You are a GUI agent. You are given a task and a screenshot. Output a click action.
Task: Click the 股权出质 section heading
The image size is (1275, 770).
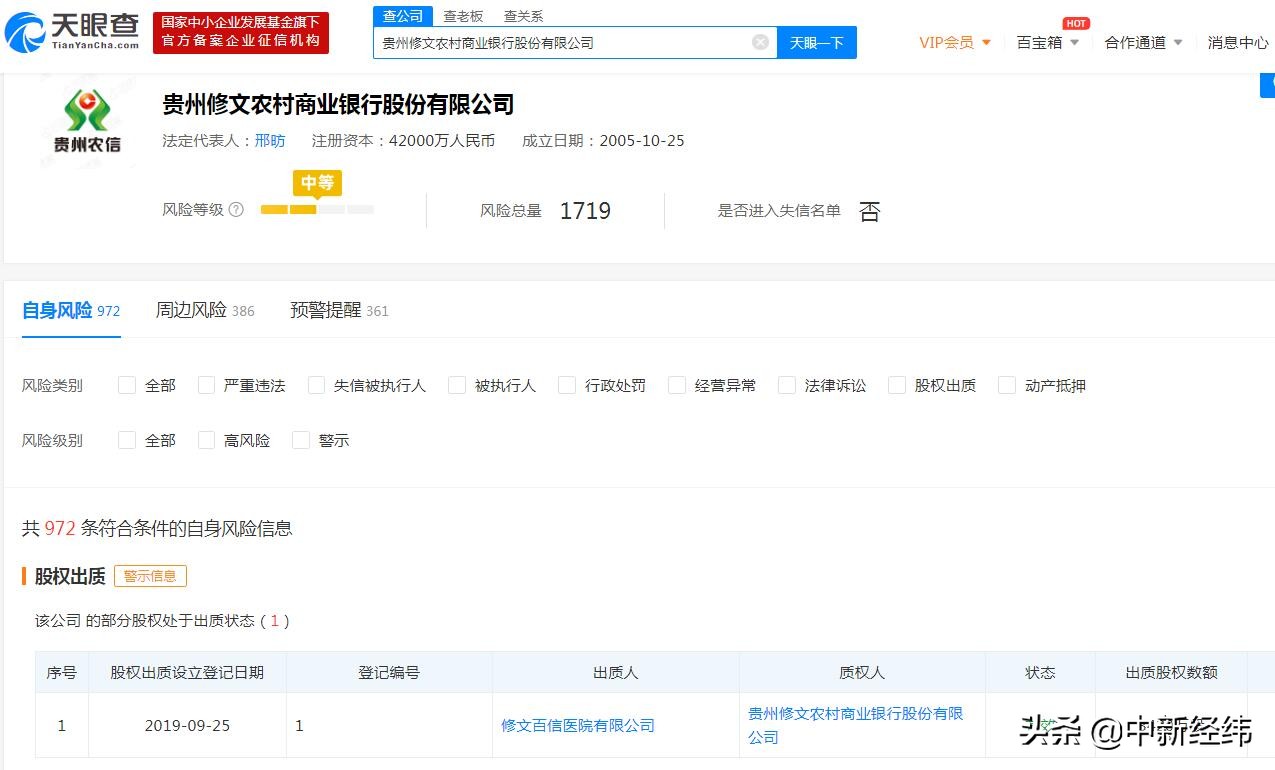click(70, 576)
